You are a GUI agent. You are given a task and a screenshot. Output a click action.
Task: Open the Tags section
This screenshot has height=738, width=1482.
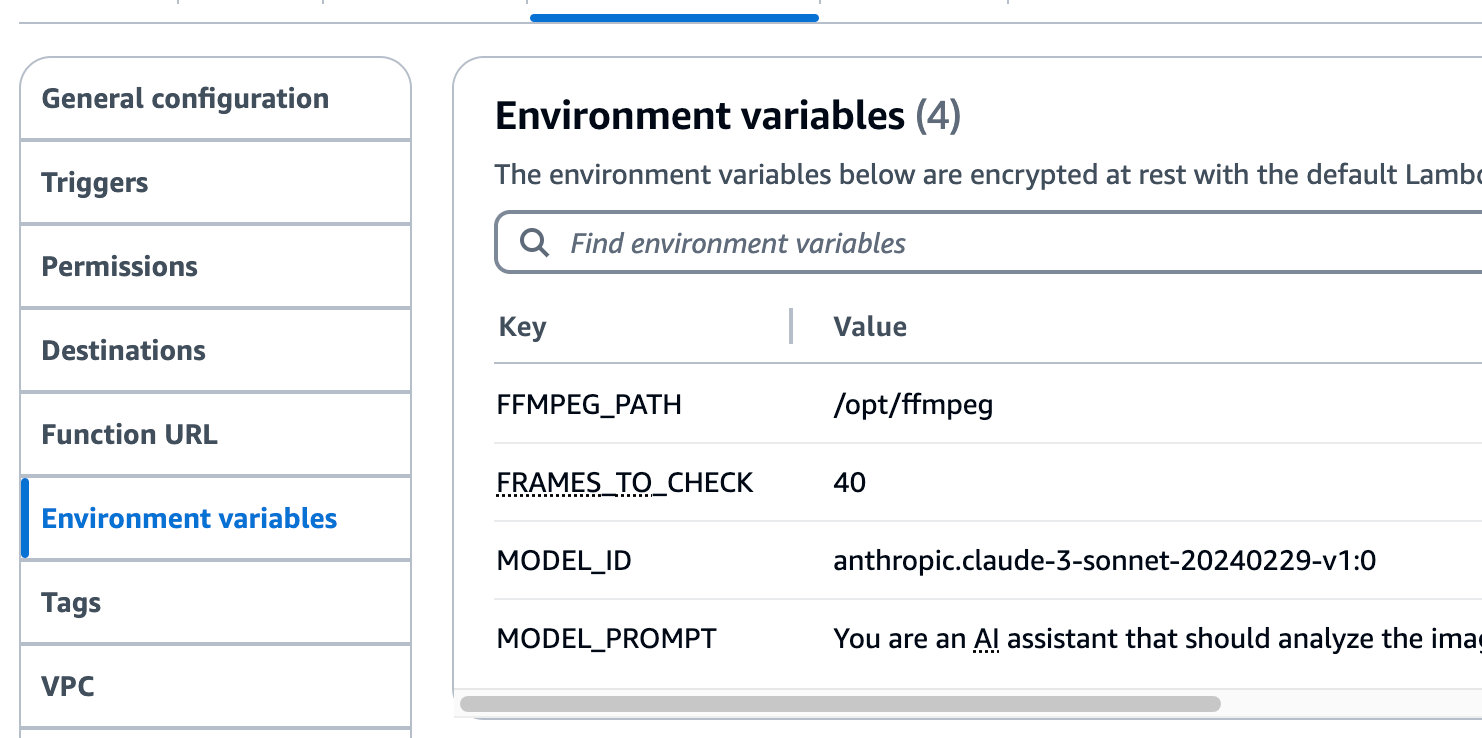(71, 603)
